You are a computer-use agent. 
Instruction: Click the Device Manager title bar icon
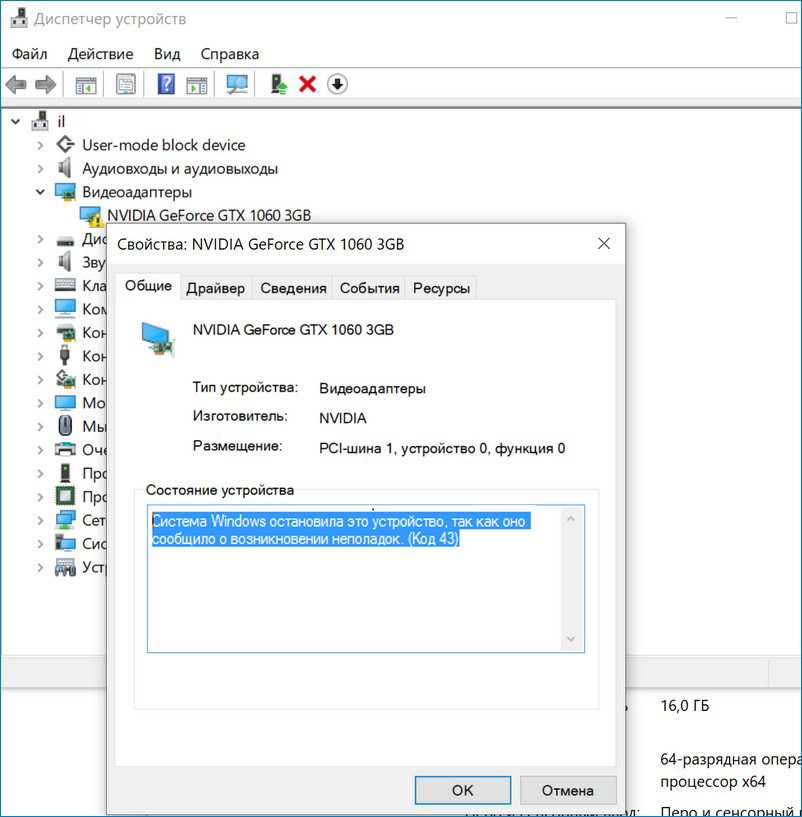[19, 18]
